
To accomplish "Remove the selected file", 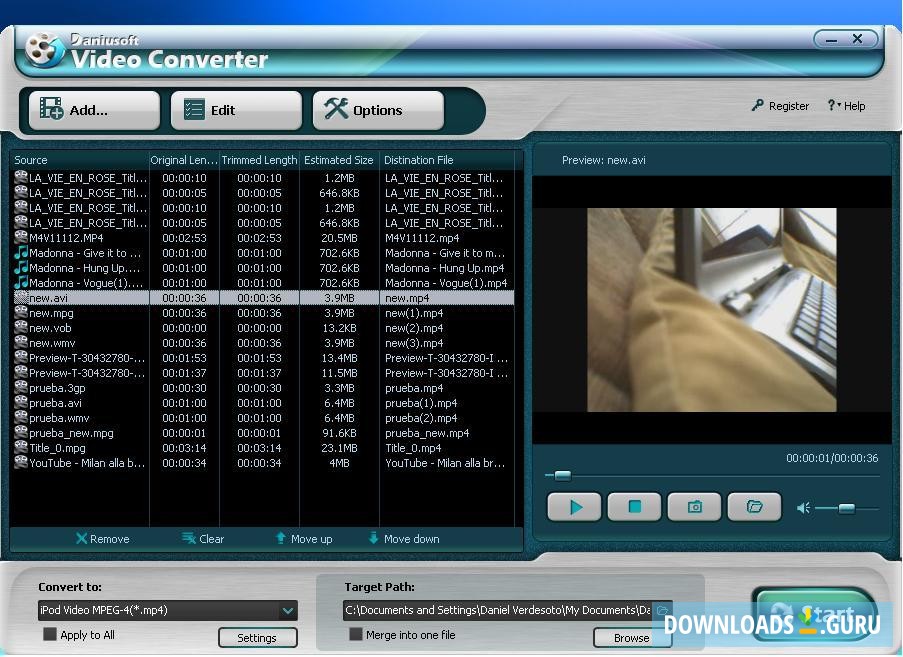I will point(103,539).
